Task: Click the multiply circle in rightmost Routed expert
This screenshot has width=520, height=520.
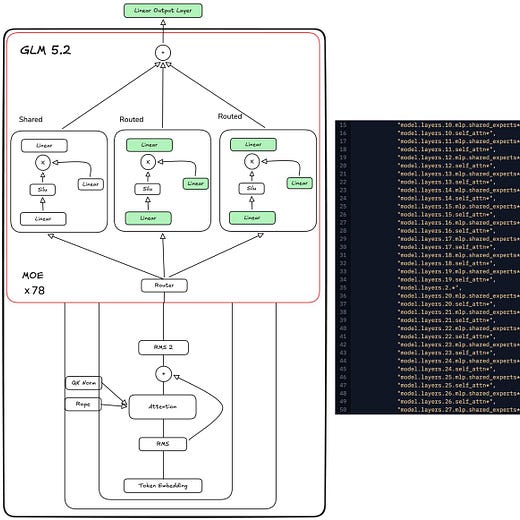Action: pyautogui.click(x=252, y=162)
